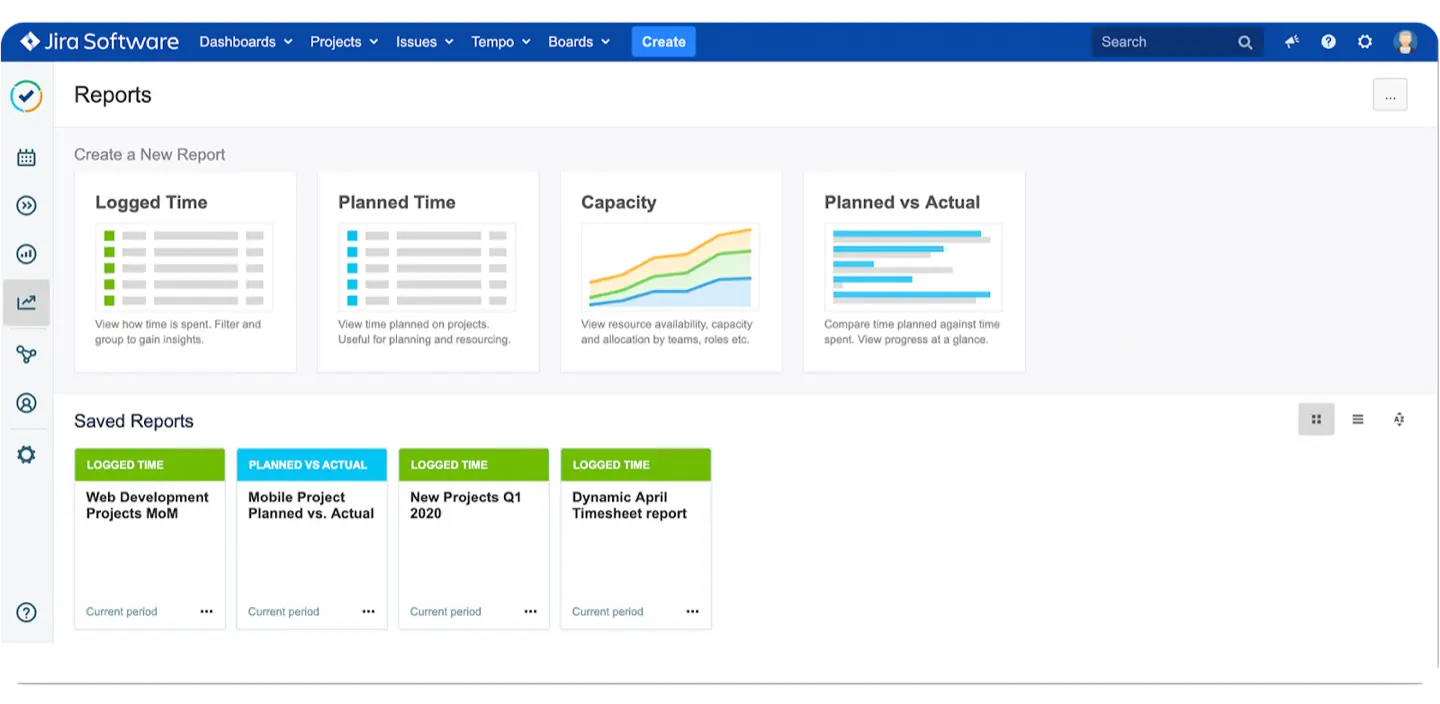Click the blue Create button
This screenshot has height=704, width=1440.
[663, 42]
